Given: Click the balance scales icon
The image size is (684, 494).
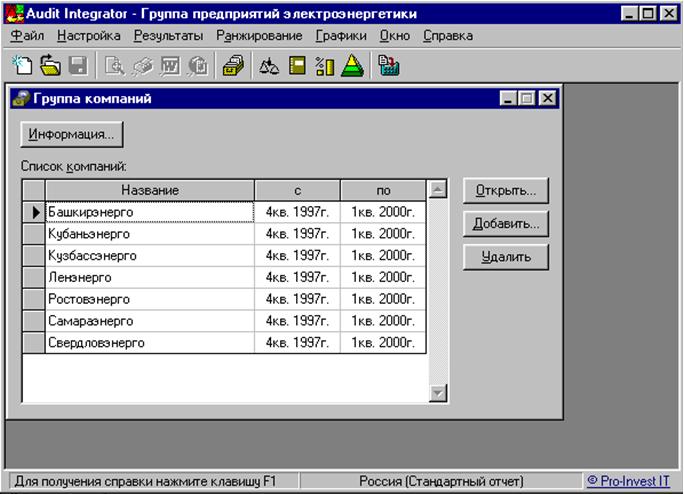Looking at the screenshot, I should [x=269, y=66].
